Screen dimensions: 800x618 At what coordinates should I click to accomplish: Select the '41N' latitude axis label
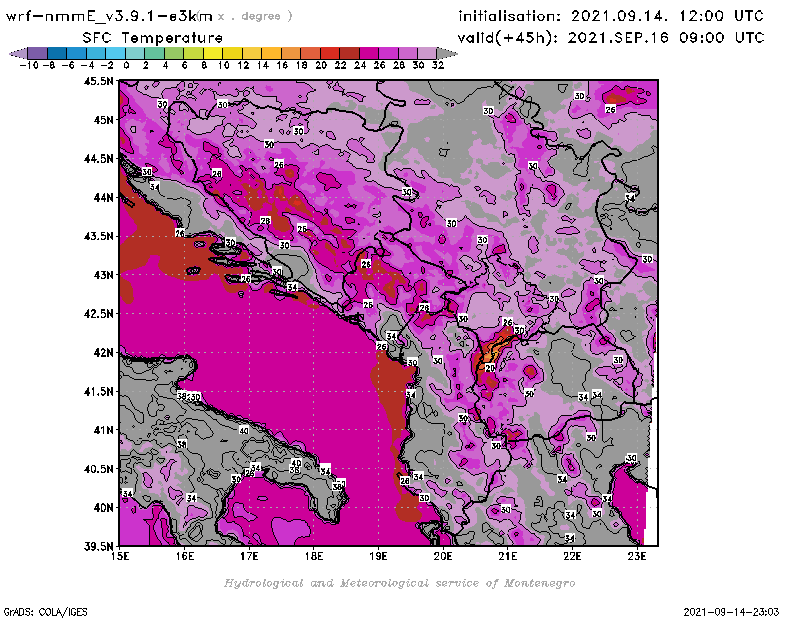[103, 430]
